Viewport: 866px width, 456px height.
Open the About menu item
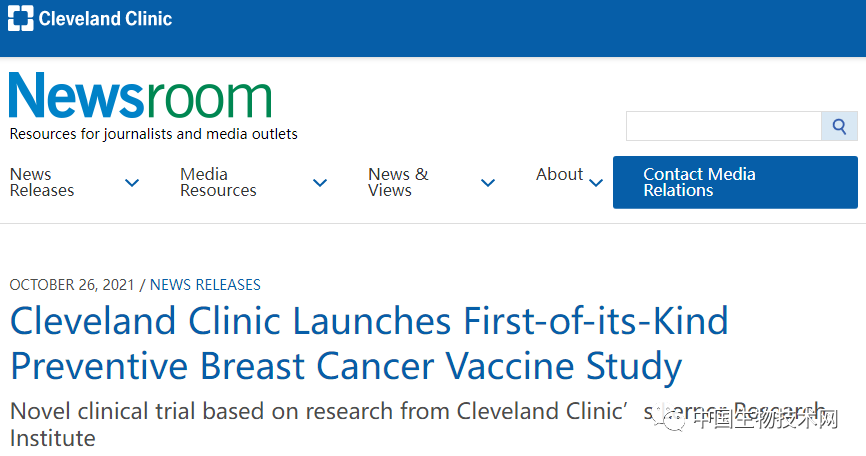point(559,175)
